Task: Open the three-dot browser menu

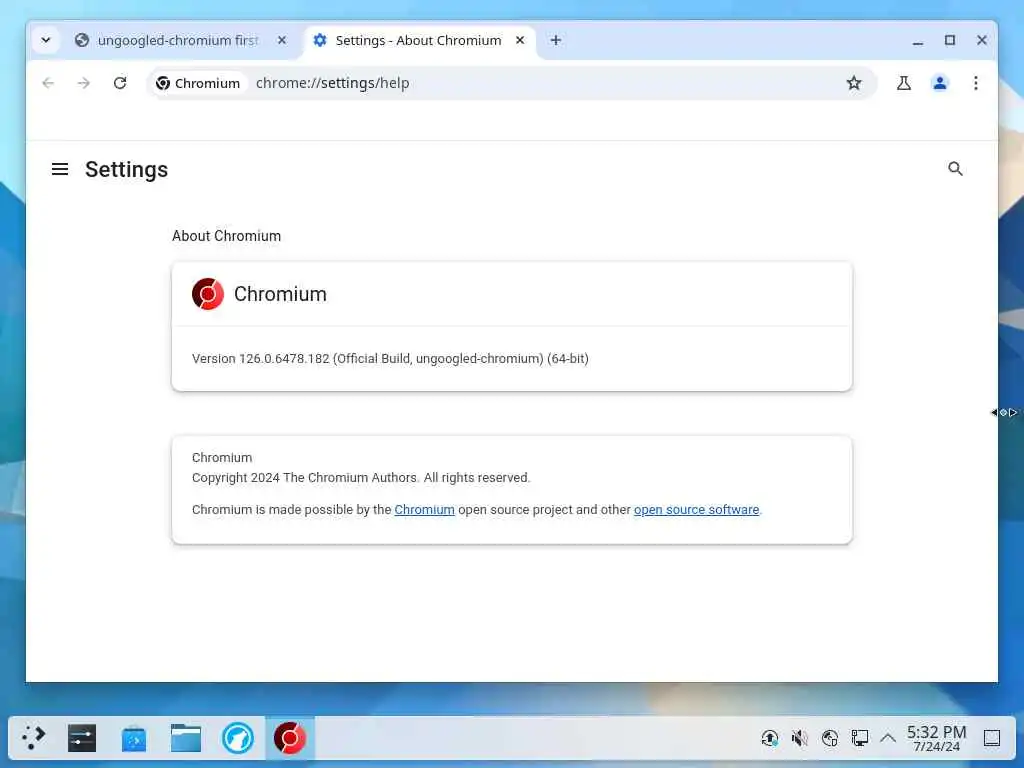Action: pos(976,83)
